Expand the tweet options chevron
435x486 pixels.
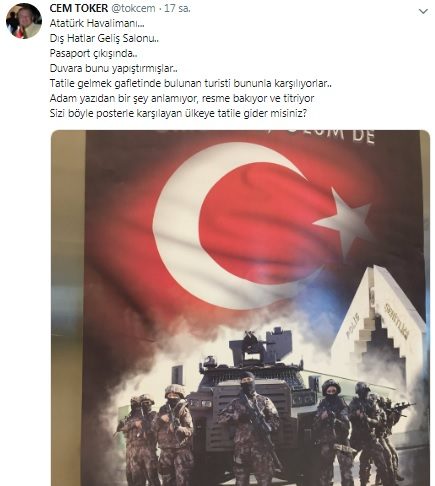point(423,12)
